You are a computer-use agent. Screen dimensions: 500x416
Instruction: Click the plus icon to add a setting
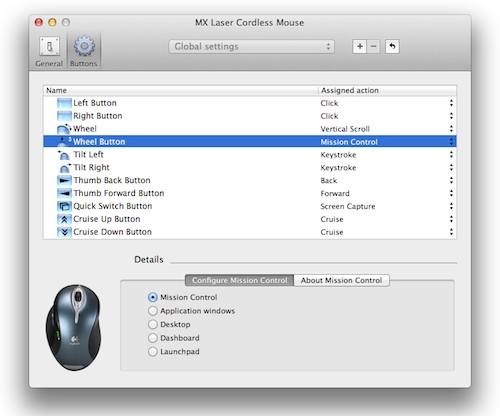(x=360, y=47)
